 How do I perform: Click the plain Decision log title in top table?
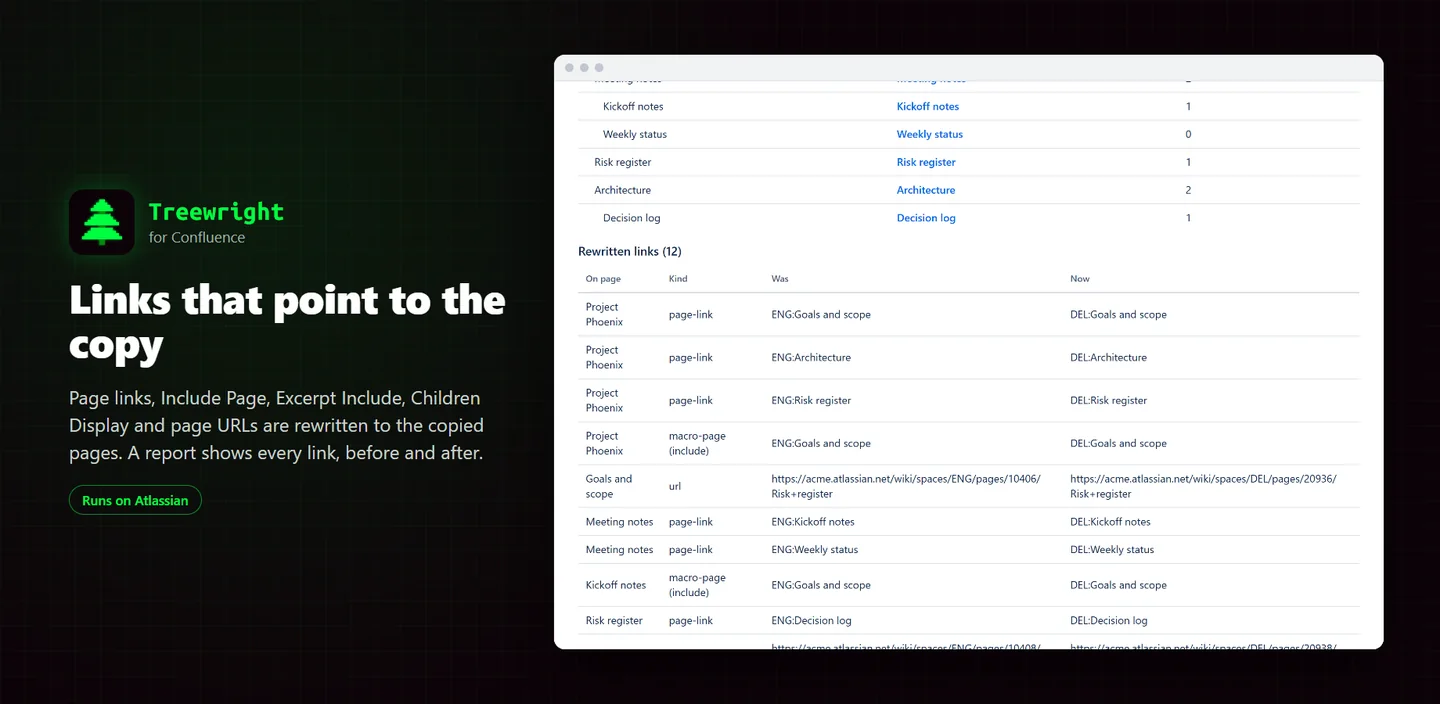tap(631, 218)
